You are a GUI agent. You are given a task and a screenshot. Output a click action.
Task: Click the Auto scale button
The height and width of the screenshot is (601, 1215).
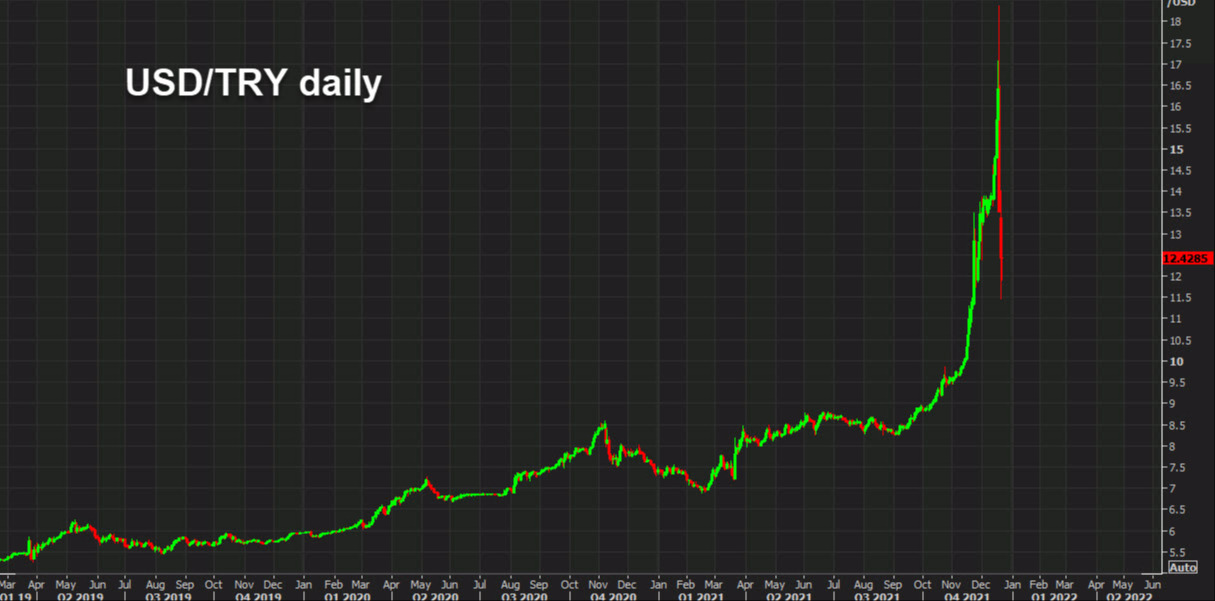(x=1182, y=568)
